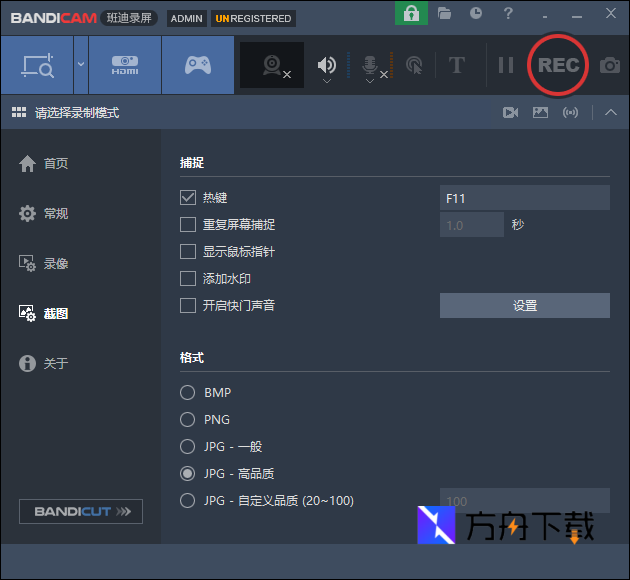Click the recording mode grid icon
The height and width of the screenshot is (580, 630).
point(19,112)
